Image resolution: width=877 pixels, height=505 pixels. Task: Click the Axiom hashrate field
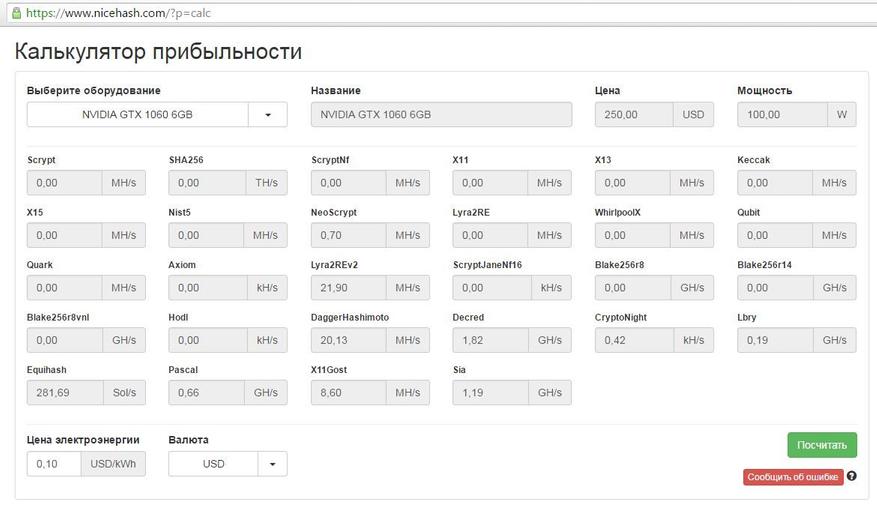[208, 288]
